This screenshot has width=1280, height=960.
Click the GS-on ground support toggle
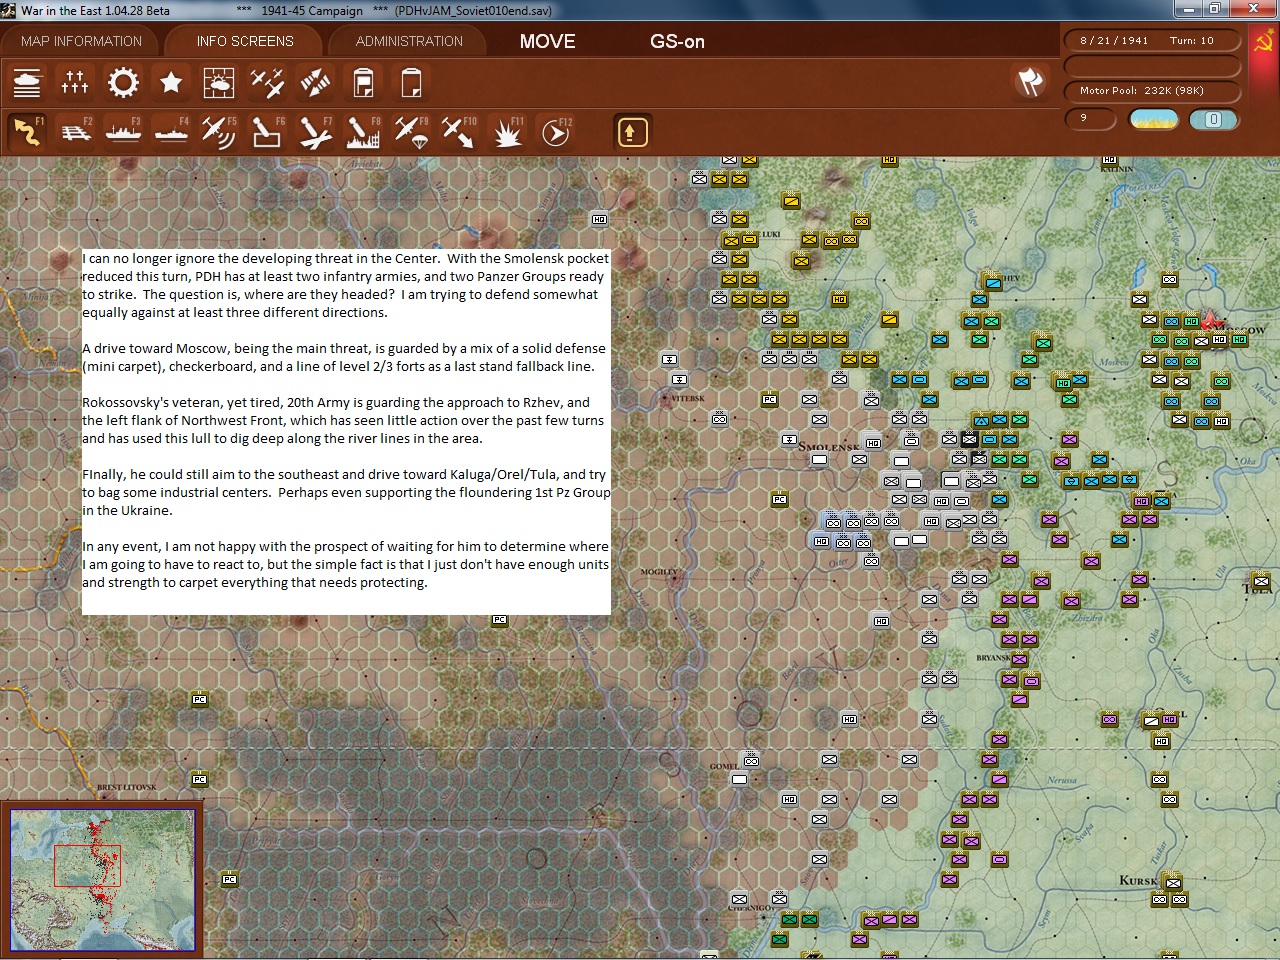(x=677, y=41)
